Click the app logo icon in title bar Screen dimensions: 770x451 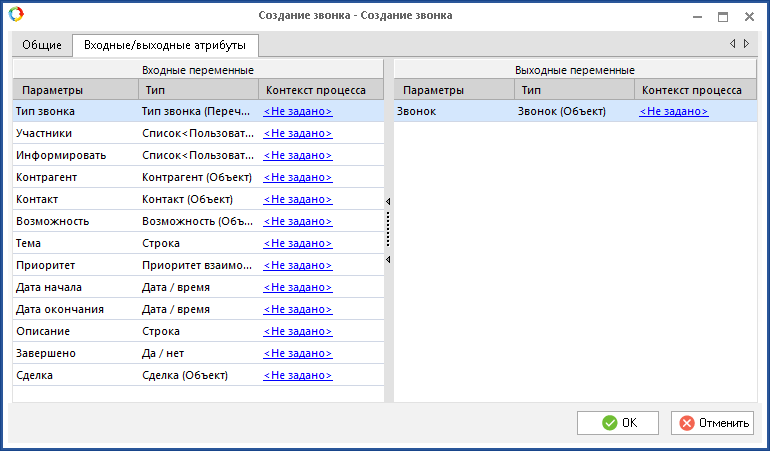coord(14,15)
